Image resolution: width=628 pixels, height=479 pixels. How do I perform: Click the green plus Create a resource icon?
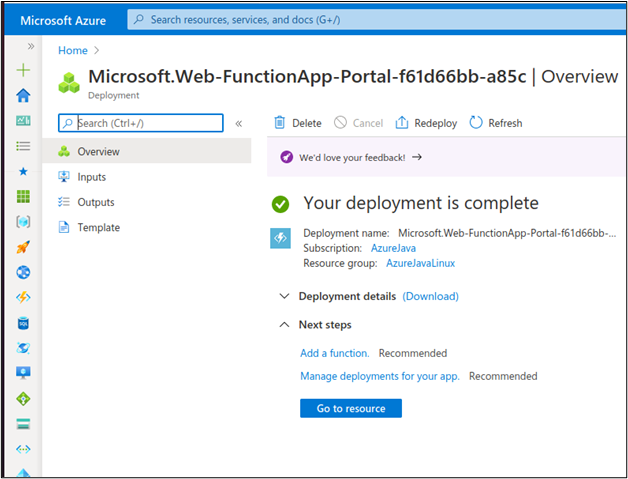pyautogui.click(x=23, y=70)
